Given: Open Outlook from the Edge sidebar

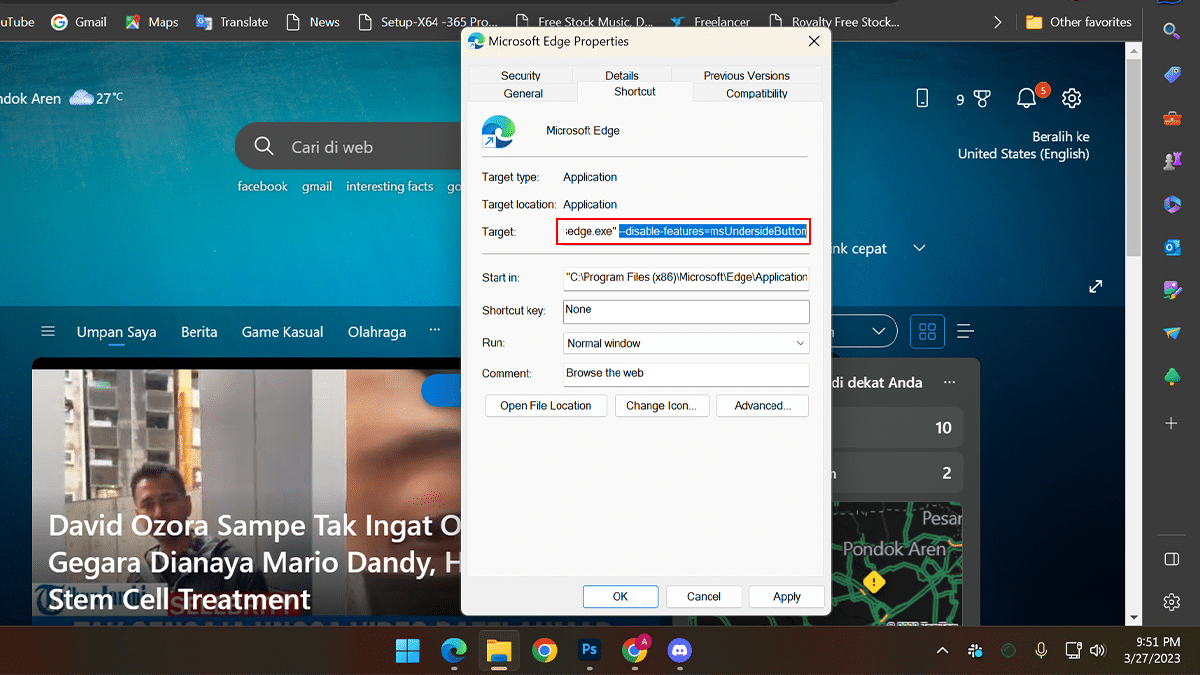Looking at the screenshot, I should 1171,247.
